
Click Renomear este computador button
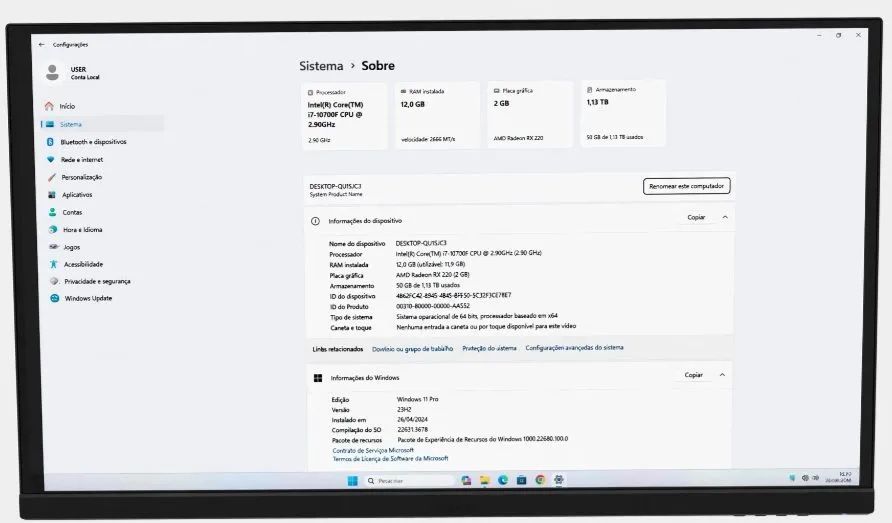click(687, 186)
